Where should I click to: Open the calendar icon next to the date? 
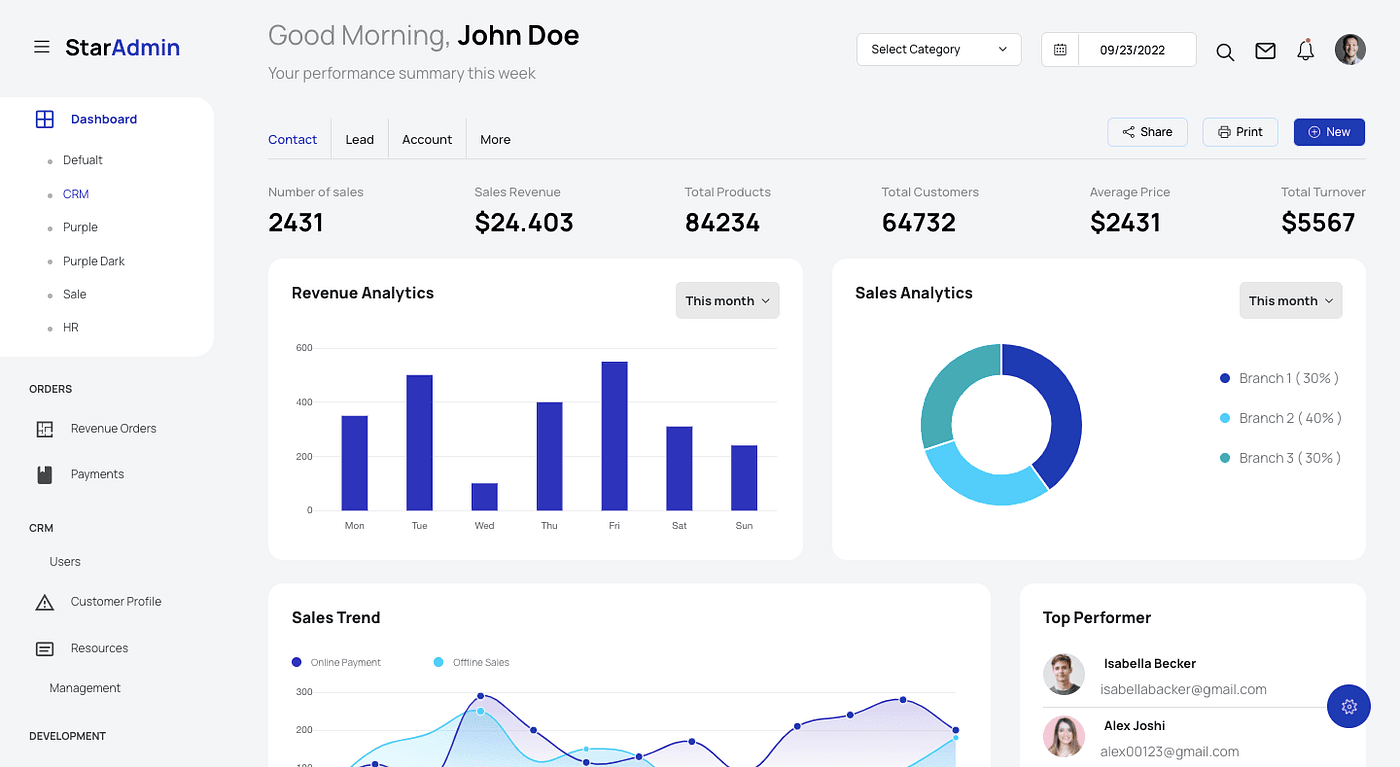[1060, 48]
